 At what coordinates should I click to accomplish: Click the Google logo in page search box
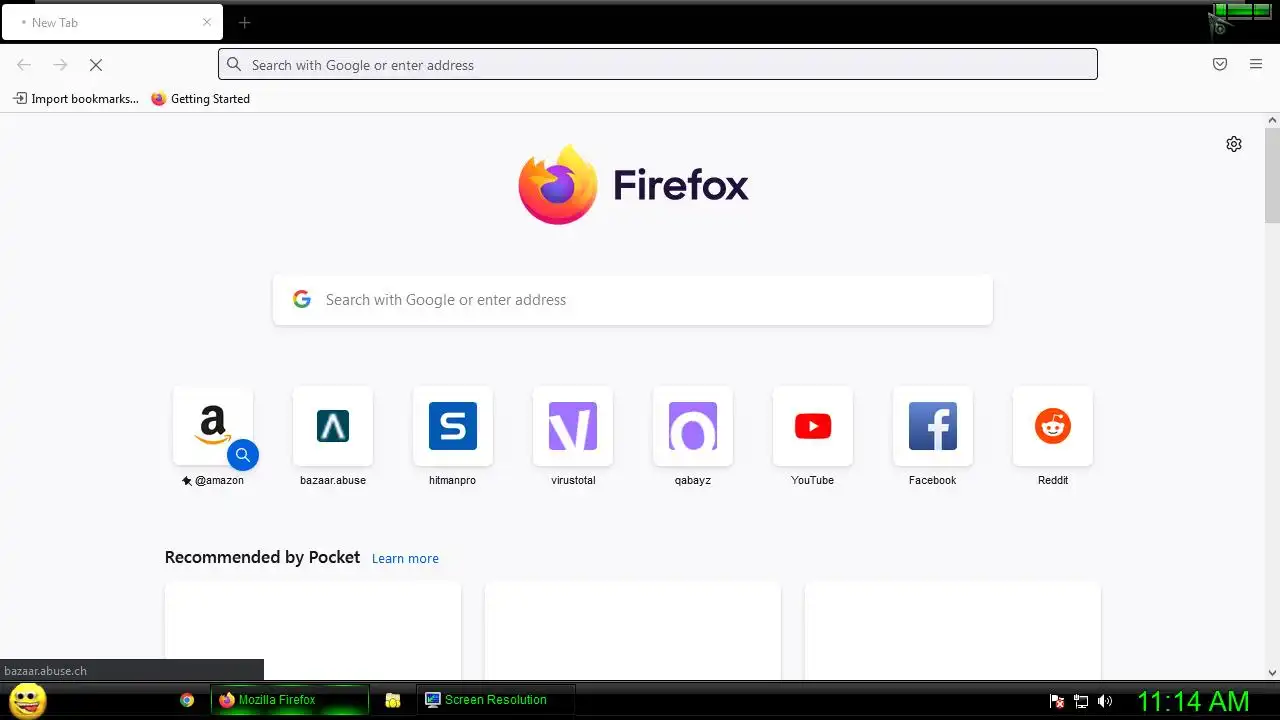coord(302,299)
